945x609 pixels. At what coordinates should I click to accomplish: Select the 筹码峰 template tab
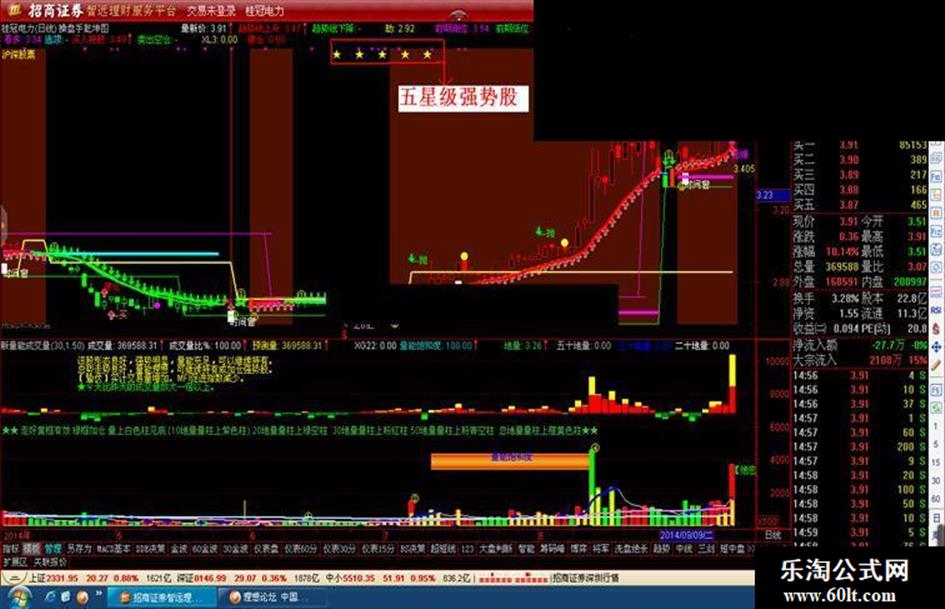553,549
